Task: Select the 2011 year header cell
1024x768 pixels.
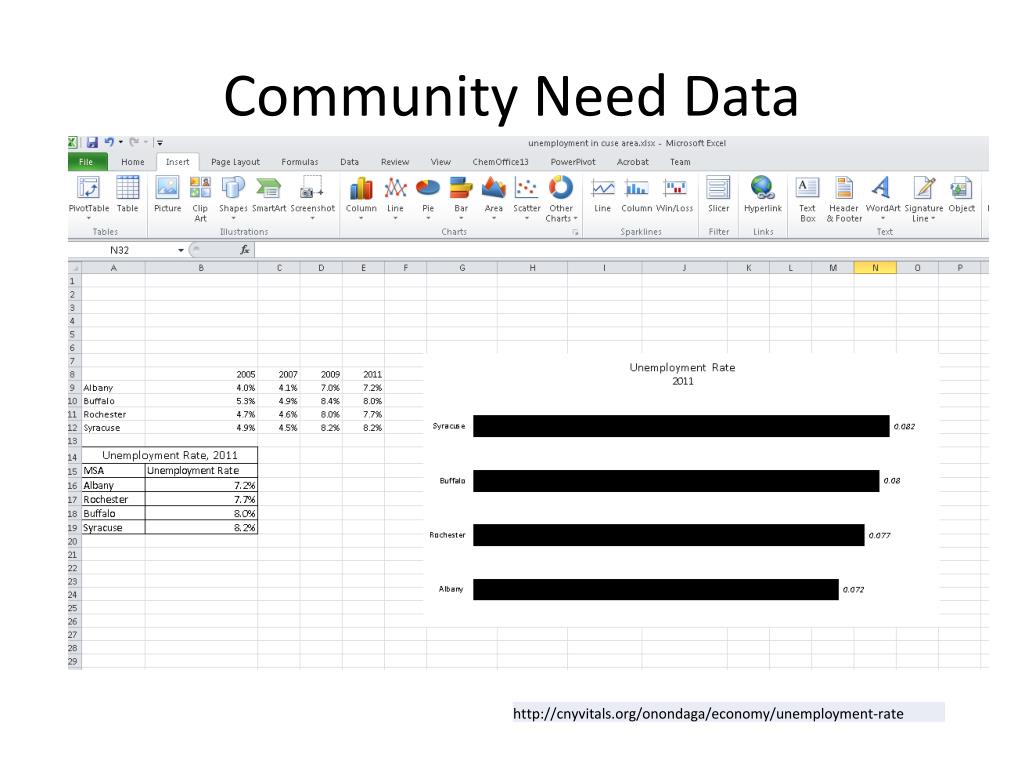Action: click(x=364, y=374)
